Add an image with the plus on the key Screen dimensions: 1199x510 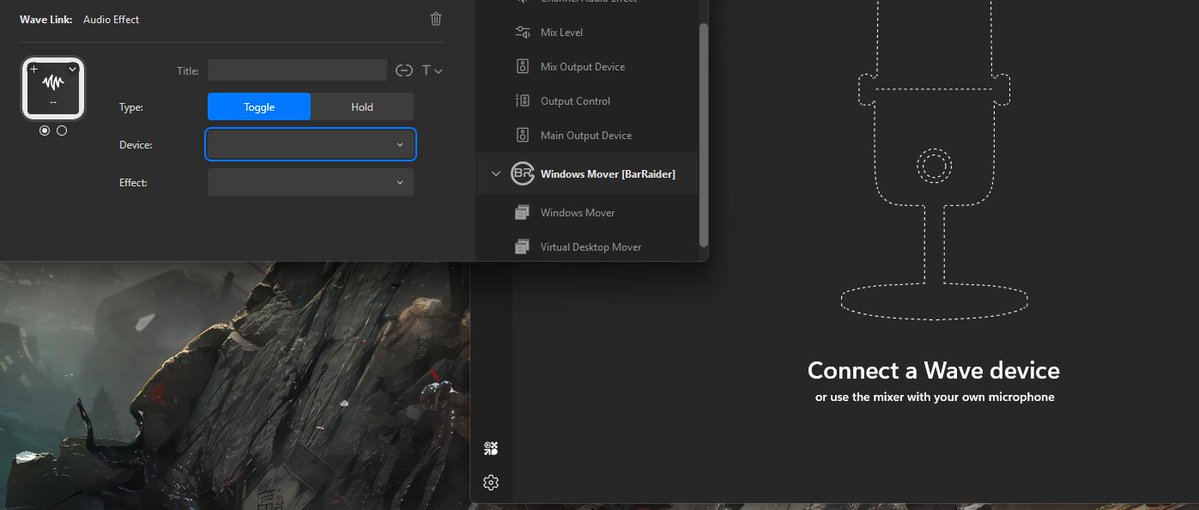(34, 69)
